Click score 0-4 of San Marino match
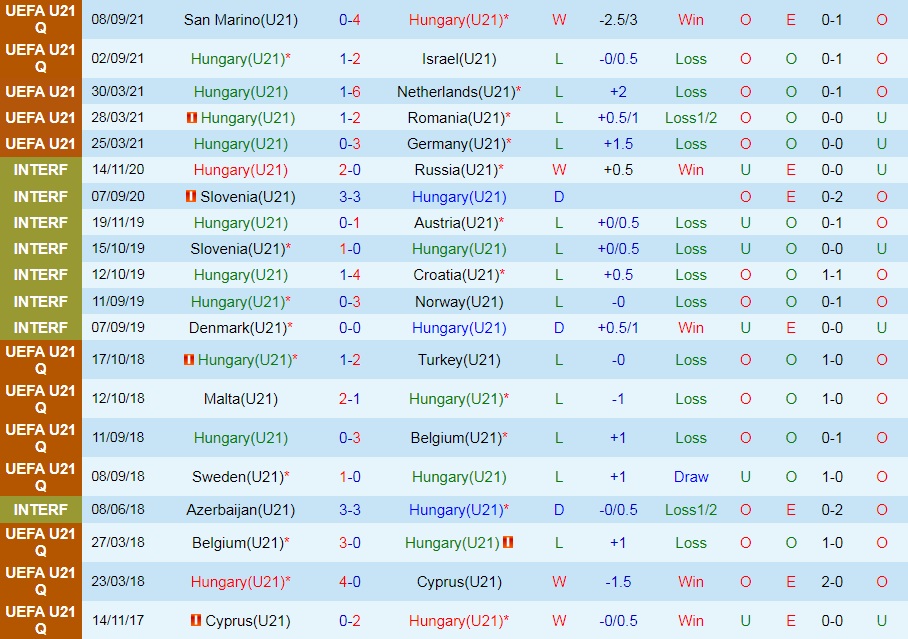 click(350, 20)
